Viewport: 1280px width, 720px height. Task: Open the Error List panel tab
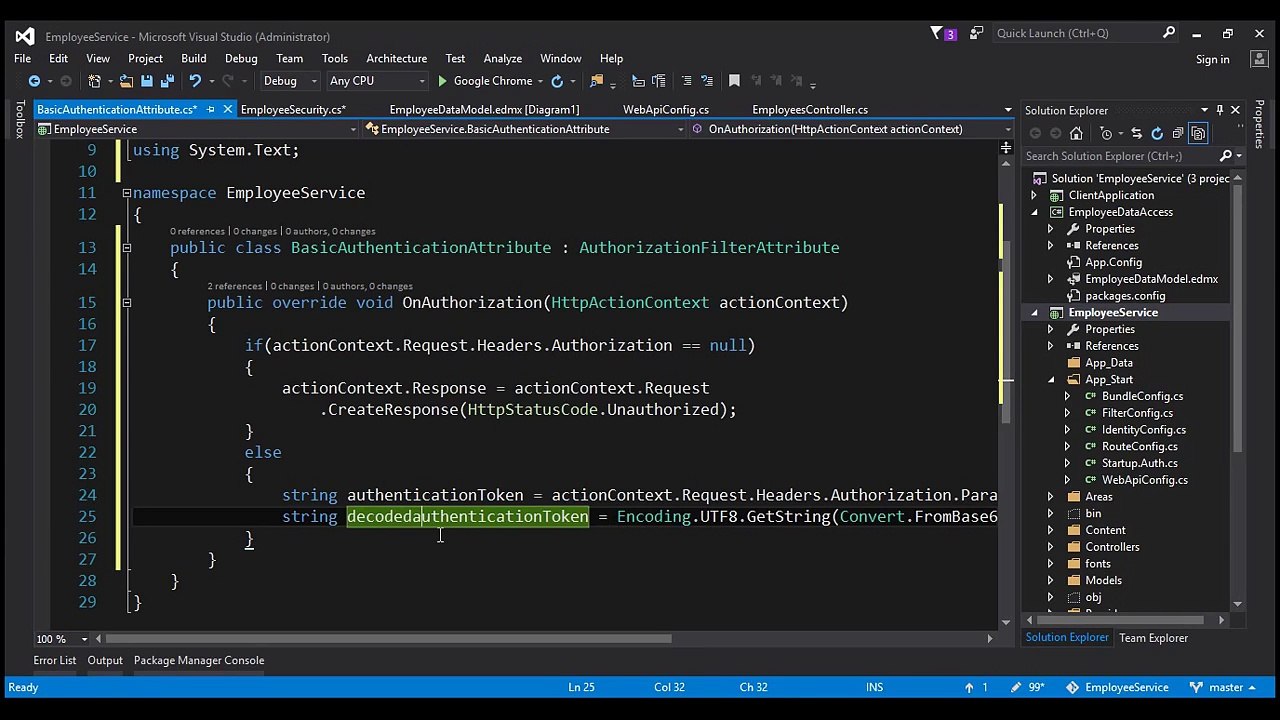tap(54, 660)
